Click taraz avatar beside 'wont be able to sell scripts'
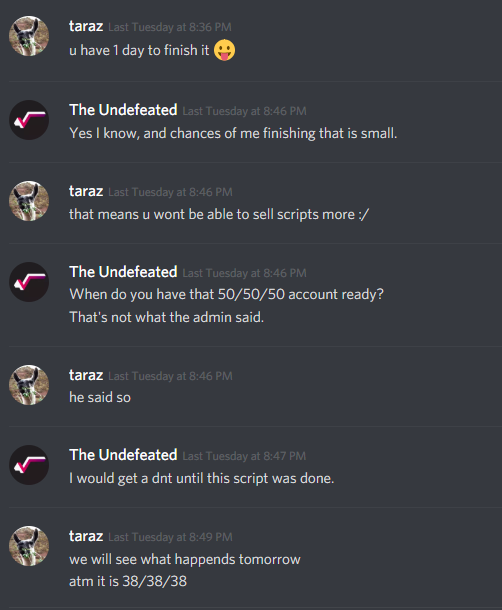This screenshot has width=502, height=610. (x=29, y=201)
